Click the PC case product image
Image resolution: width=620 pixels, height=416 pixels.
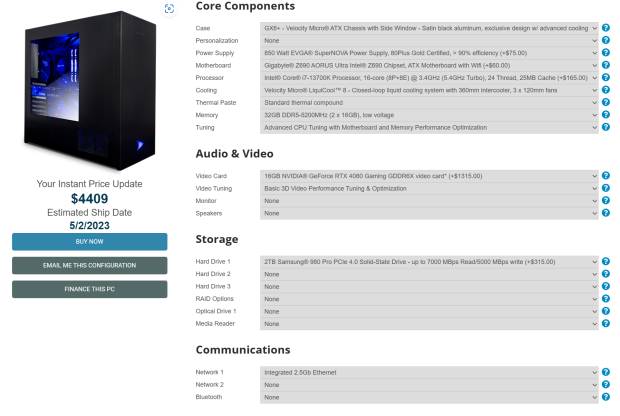pos(90,91)
